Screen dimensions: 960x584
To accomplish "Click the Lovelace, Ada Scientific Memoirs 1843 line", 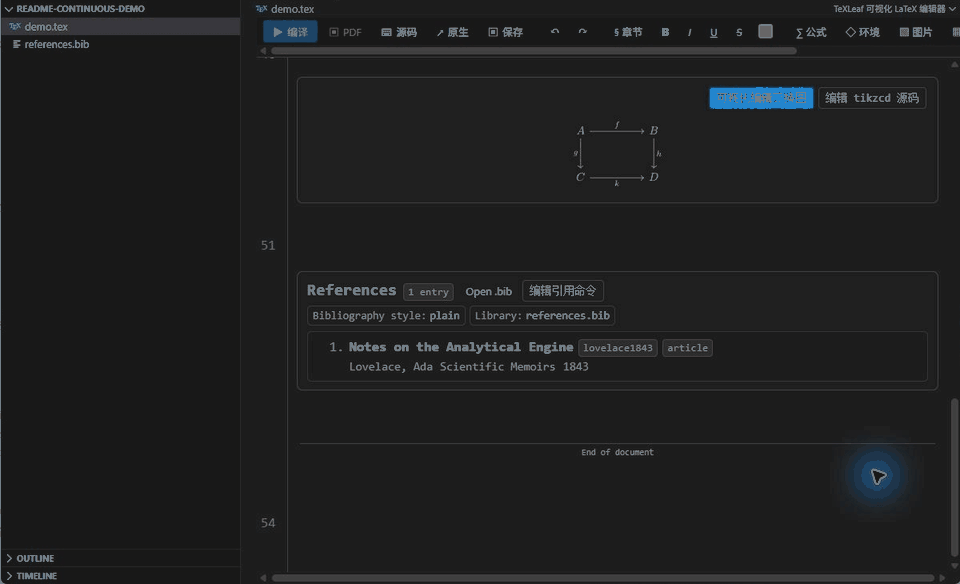I will (x=468, y=367).
